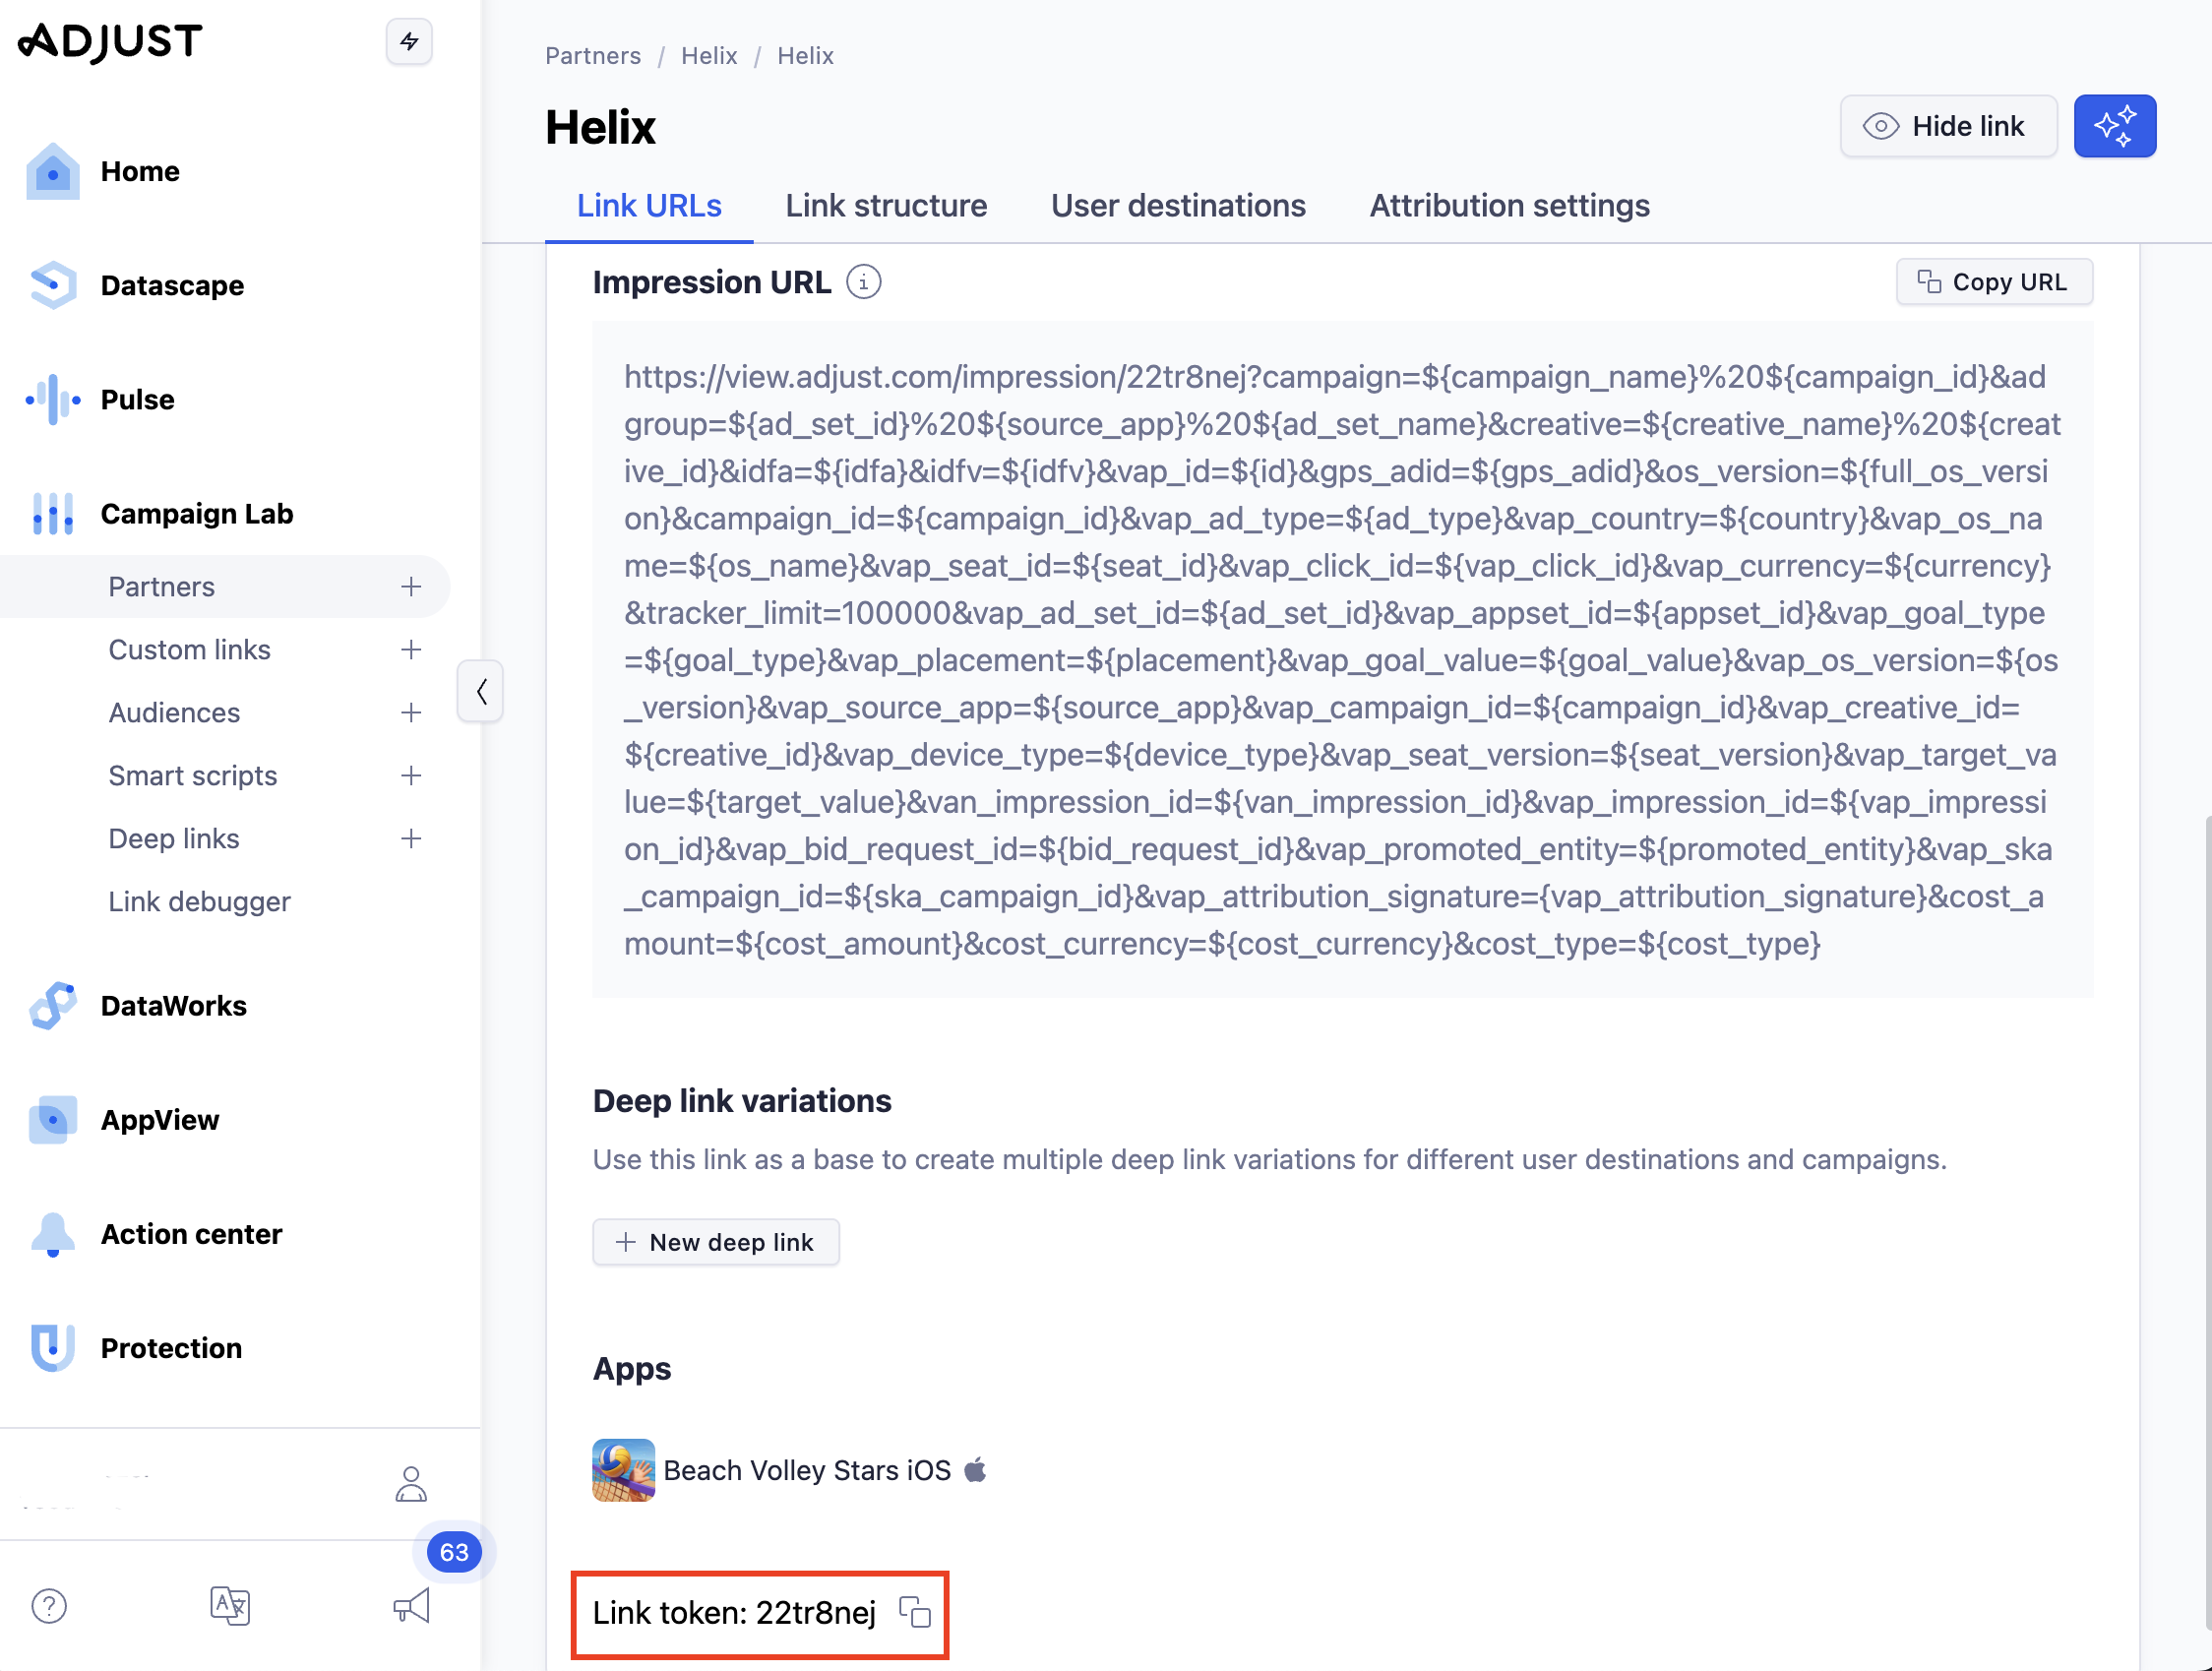Click New deep link button
This screenshot has width=2212, height=1671.
(x=715, y=1241)
